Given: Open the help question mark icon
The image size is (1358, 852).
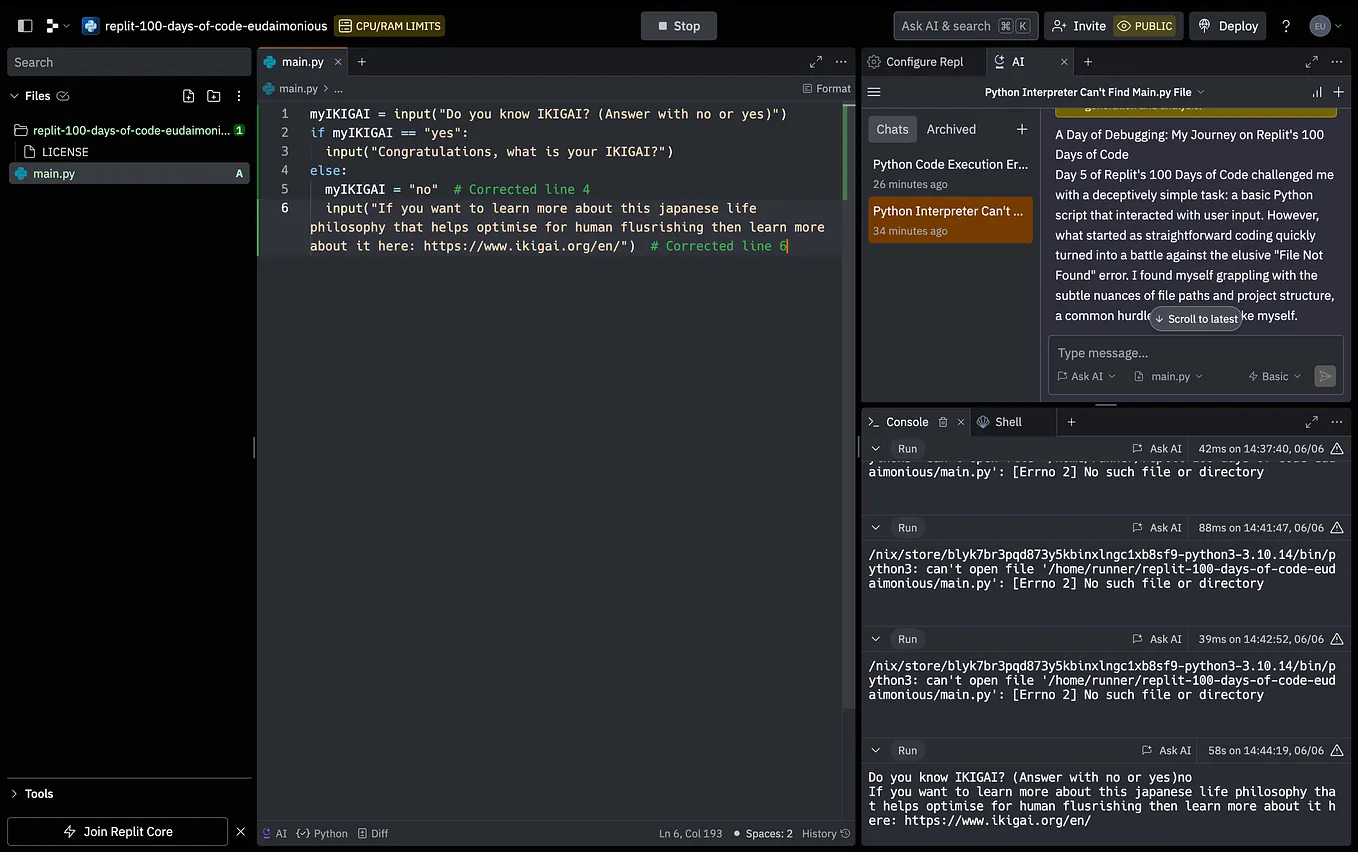Looking at the screenshot, I should pyautogui.click(x=1286, y=26).
